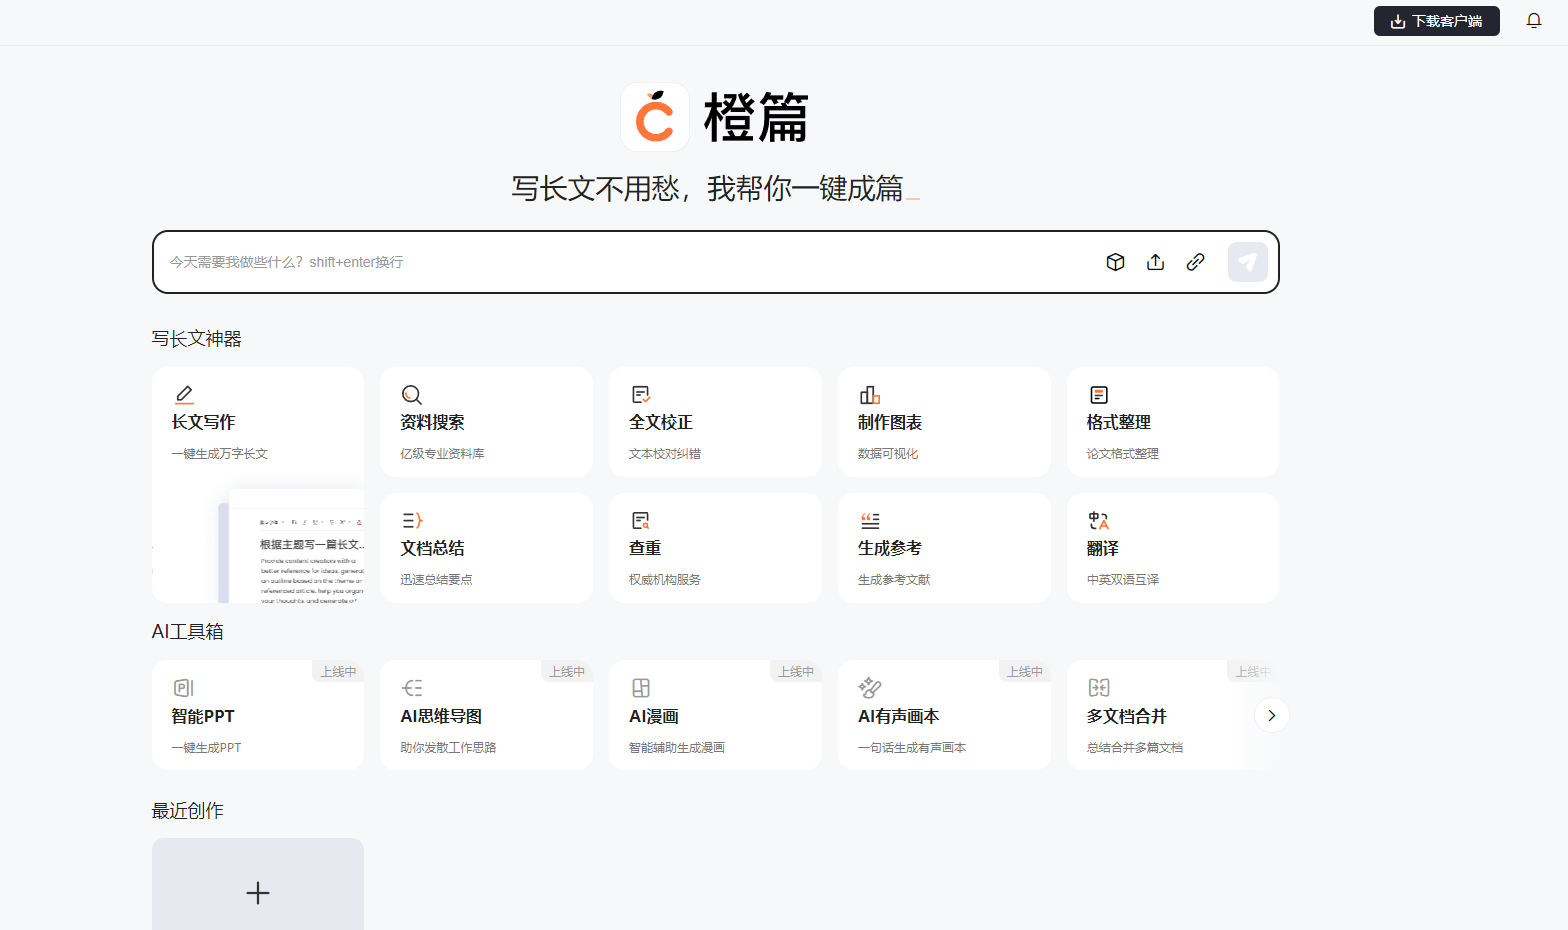The height and width of the screenshot is (930, 1568).
Task: Open the 文档总结 card title
Action: [x=433, y=549]
